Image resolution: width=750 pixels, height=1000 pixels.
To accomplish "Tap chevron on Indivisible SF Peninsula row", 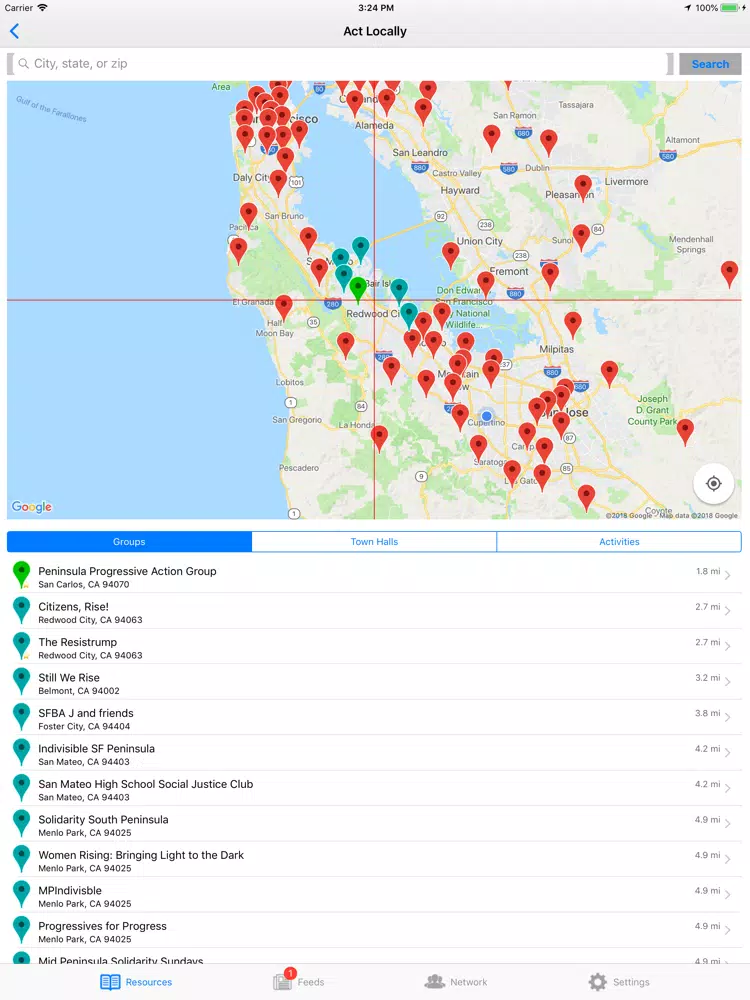I will (x=728, y=754).
